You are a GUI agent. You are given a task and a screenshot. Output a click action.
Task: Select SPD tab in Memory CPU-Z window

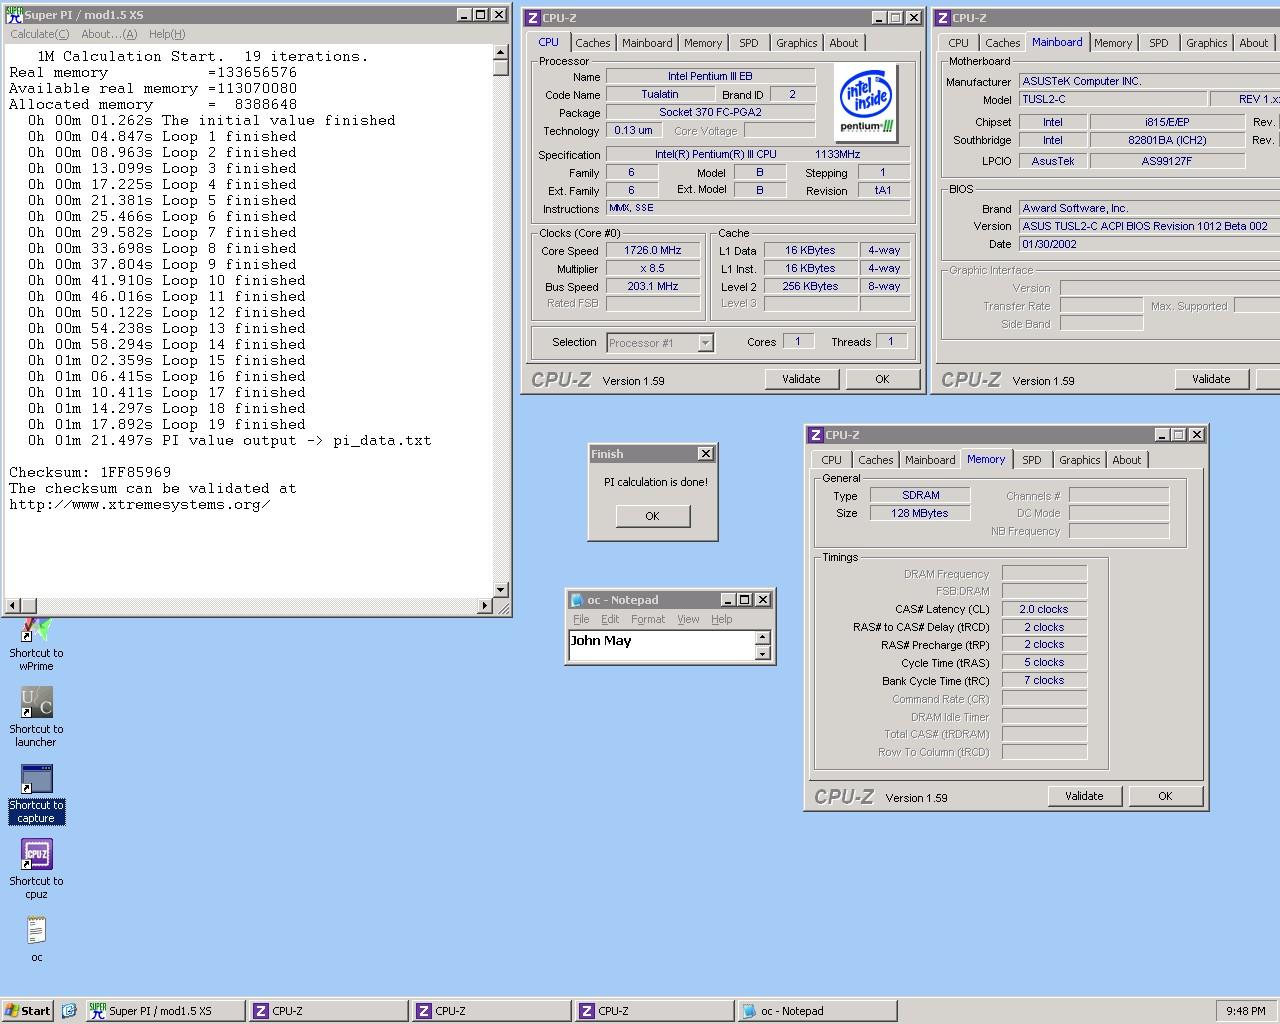pyautogui.click(x=1032, y=460)
